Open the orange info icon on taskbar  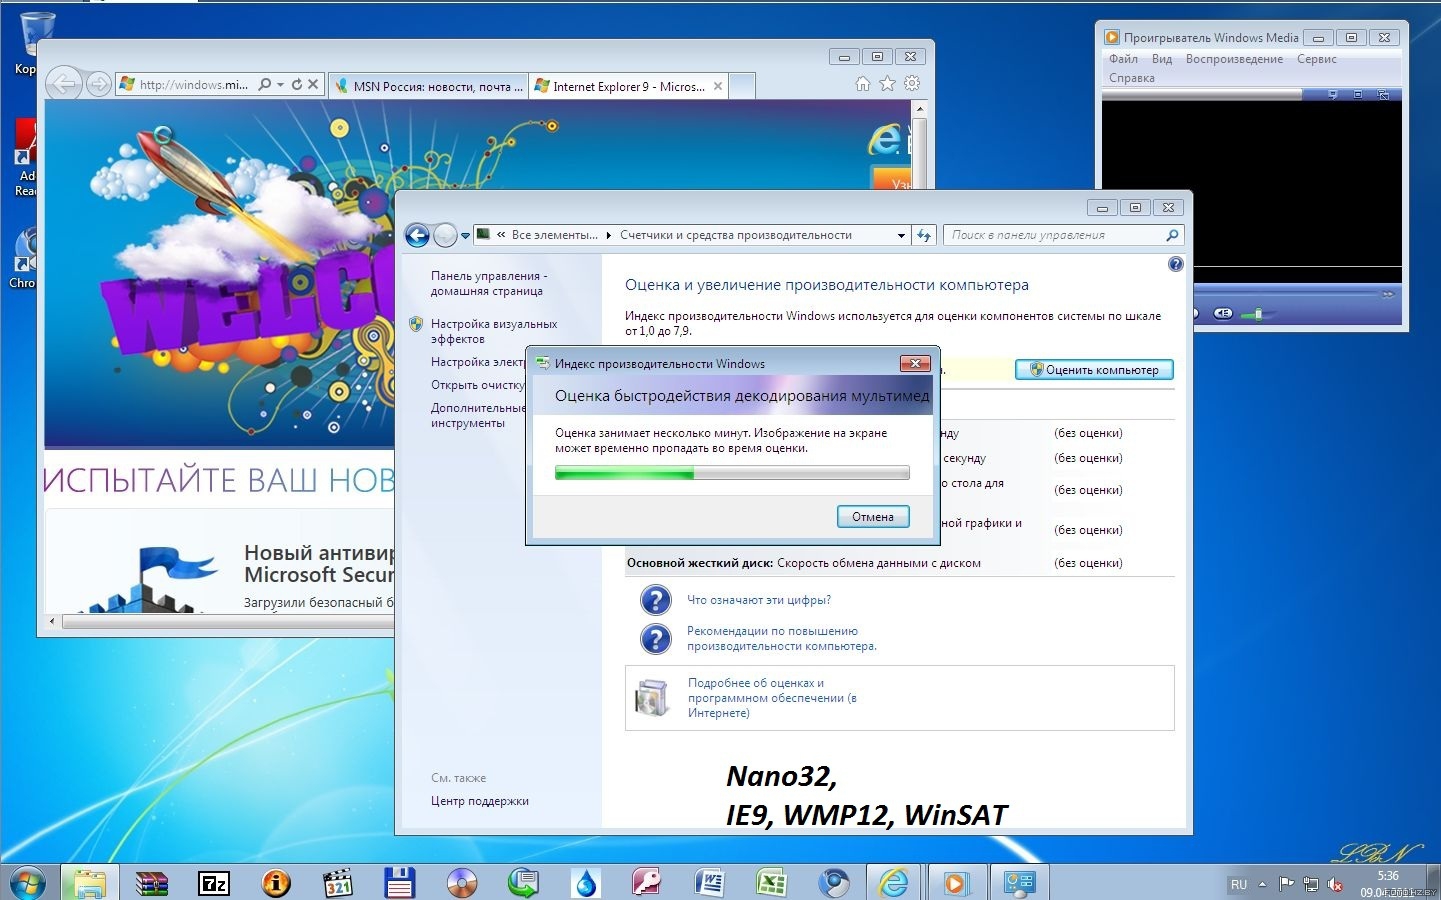point(276,883)
